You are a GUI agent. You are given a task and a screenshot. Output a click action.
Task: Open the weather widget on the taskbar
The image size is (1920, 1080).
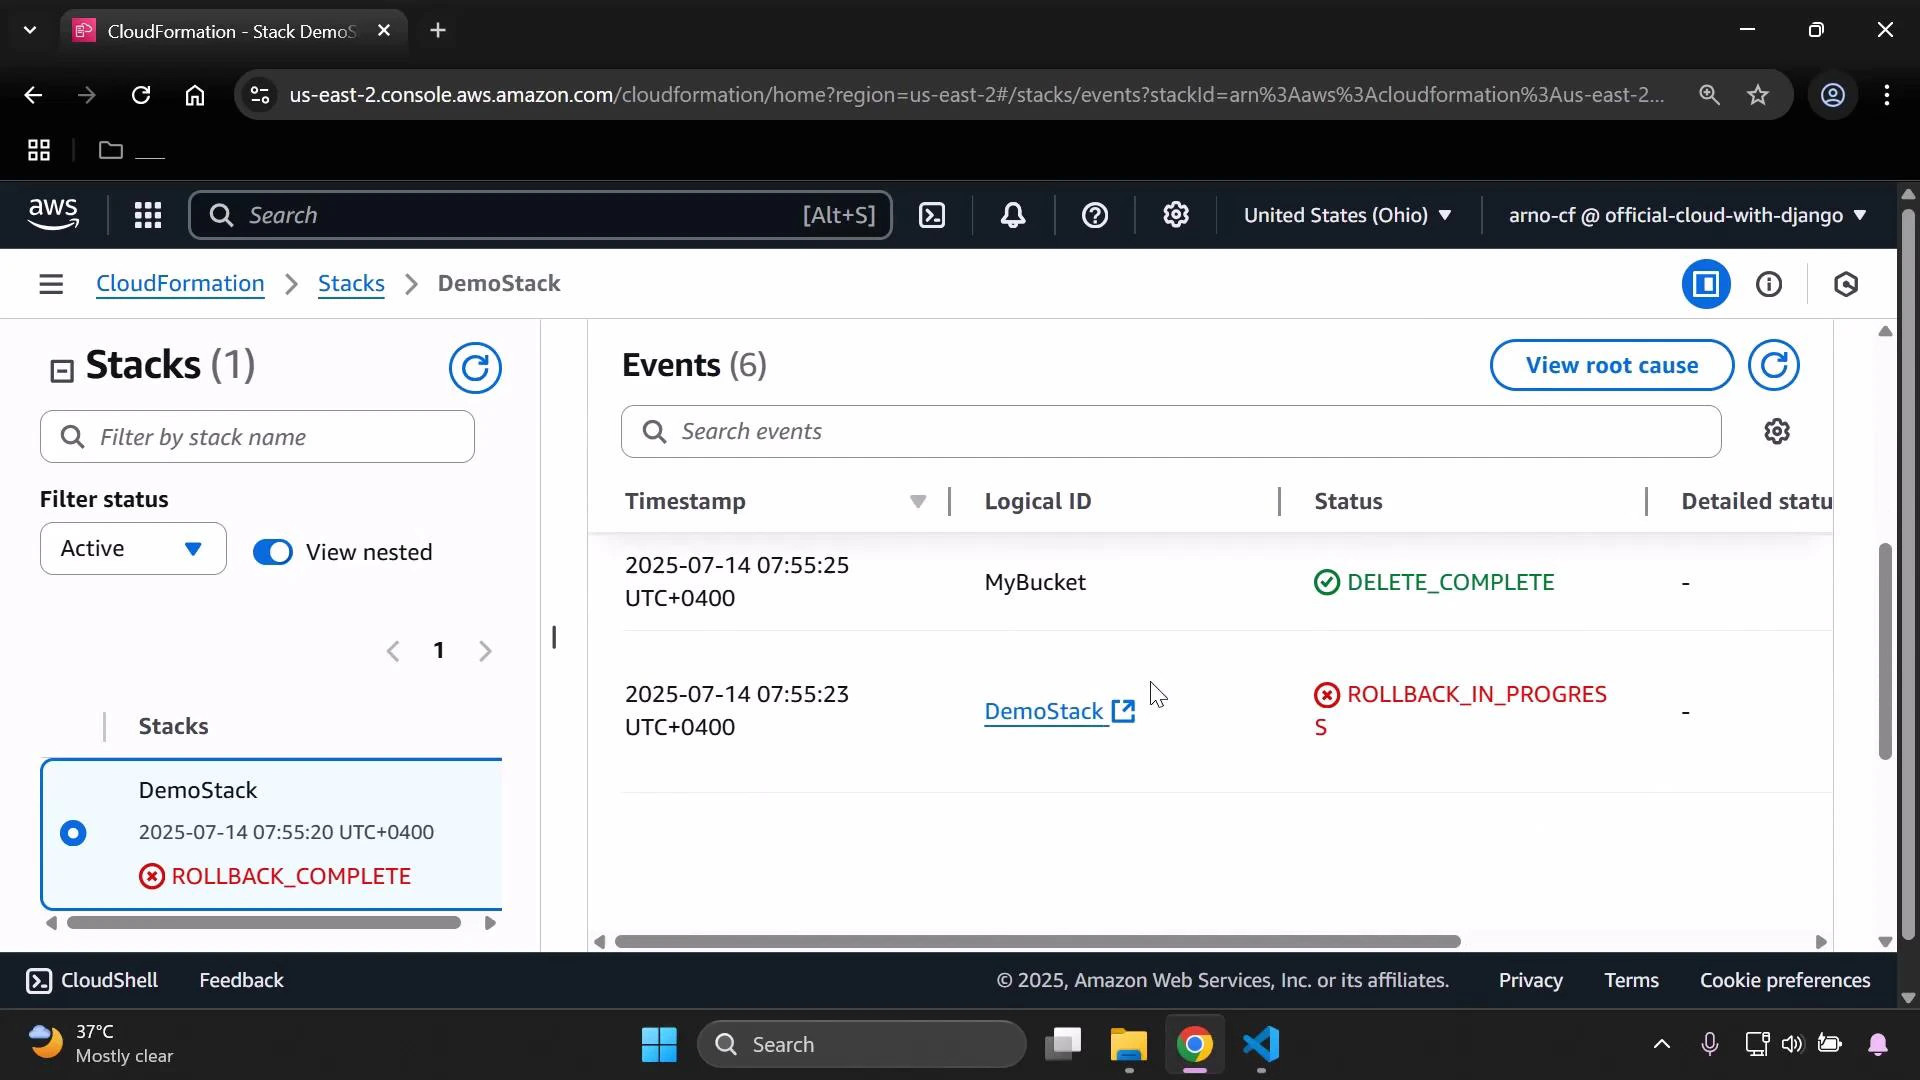[x=101, y=1044]
